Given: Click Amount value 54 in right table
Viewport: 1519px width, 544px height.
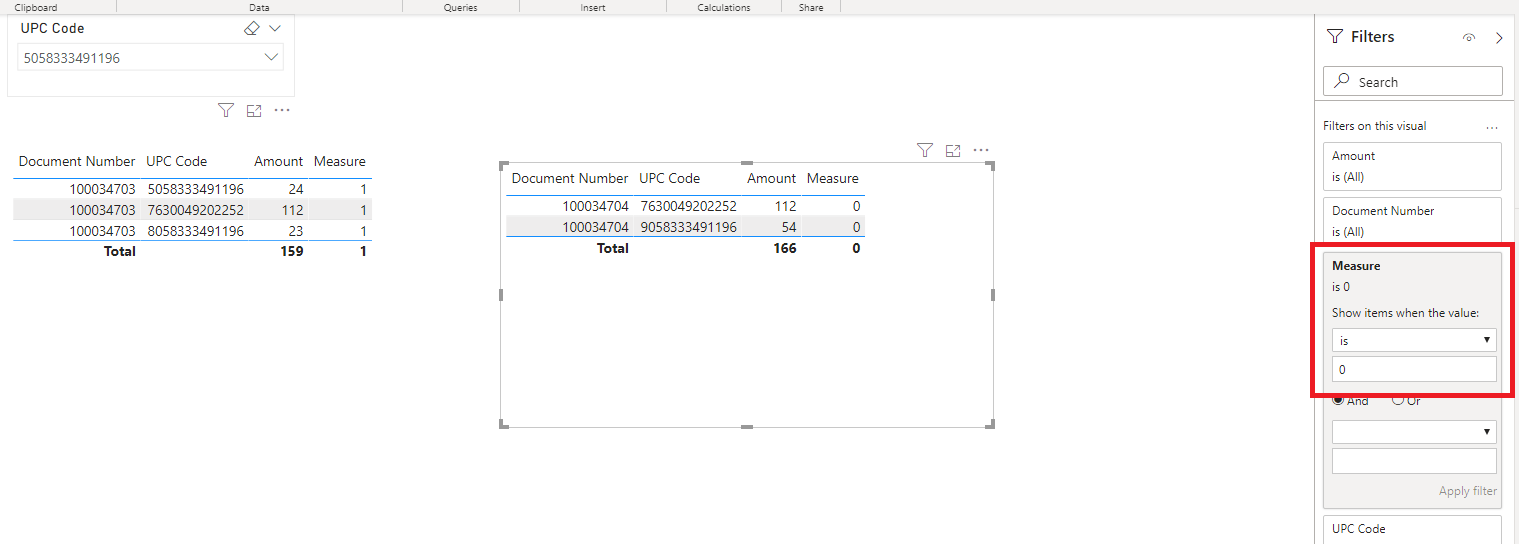Looking at the screenshot, I should pyautogui.click(x=788, y=227).
